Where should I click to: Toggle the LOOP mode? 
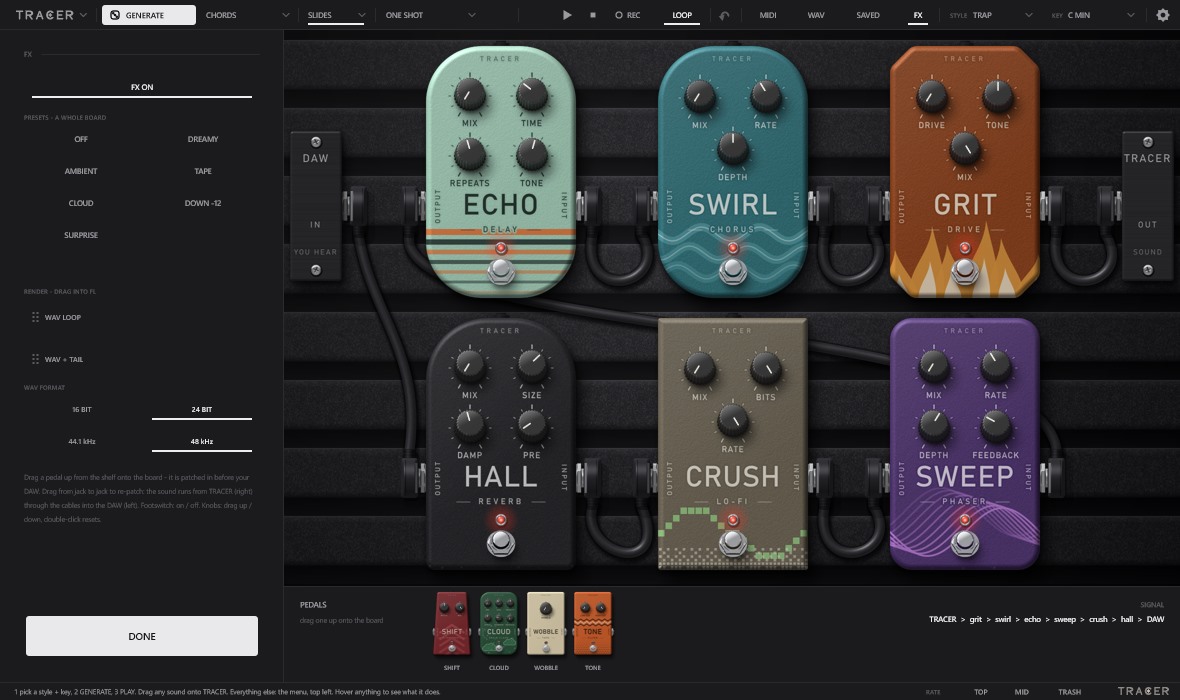click(x=682, y=15)
